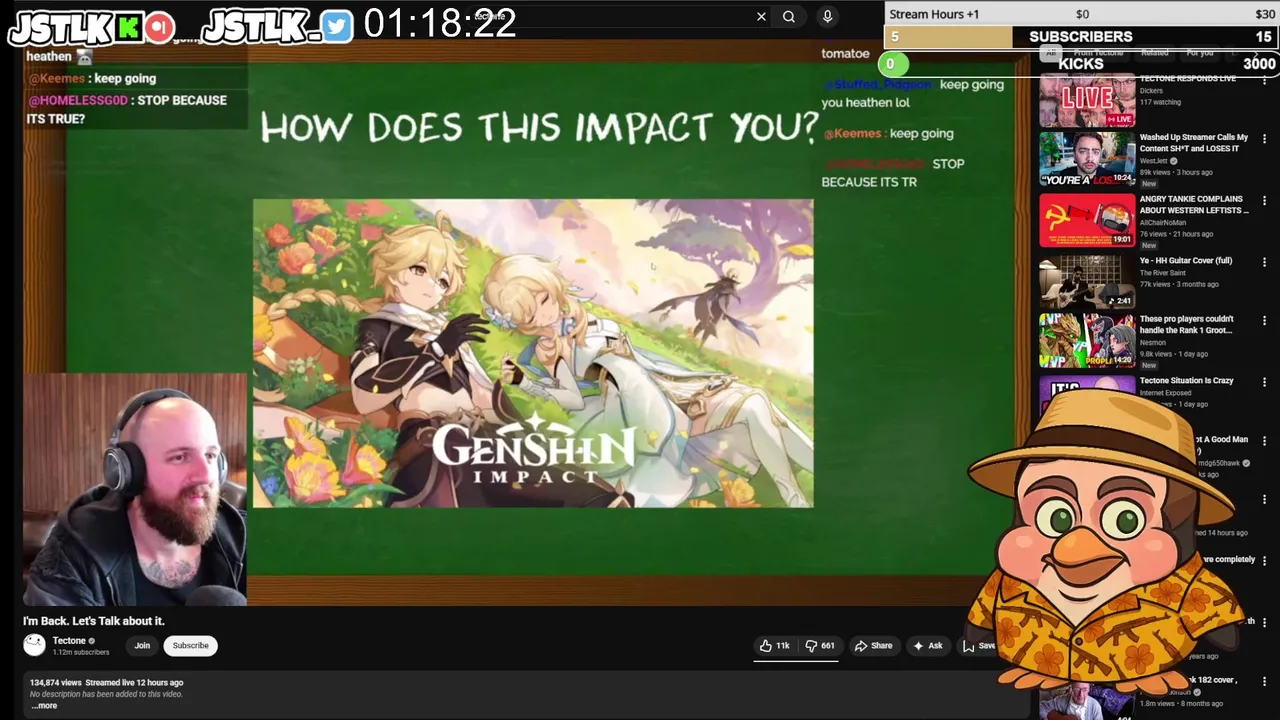Visit the Dickers channel name

1151,91
